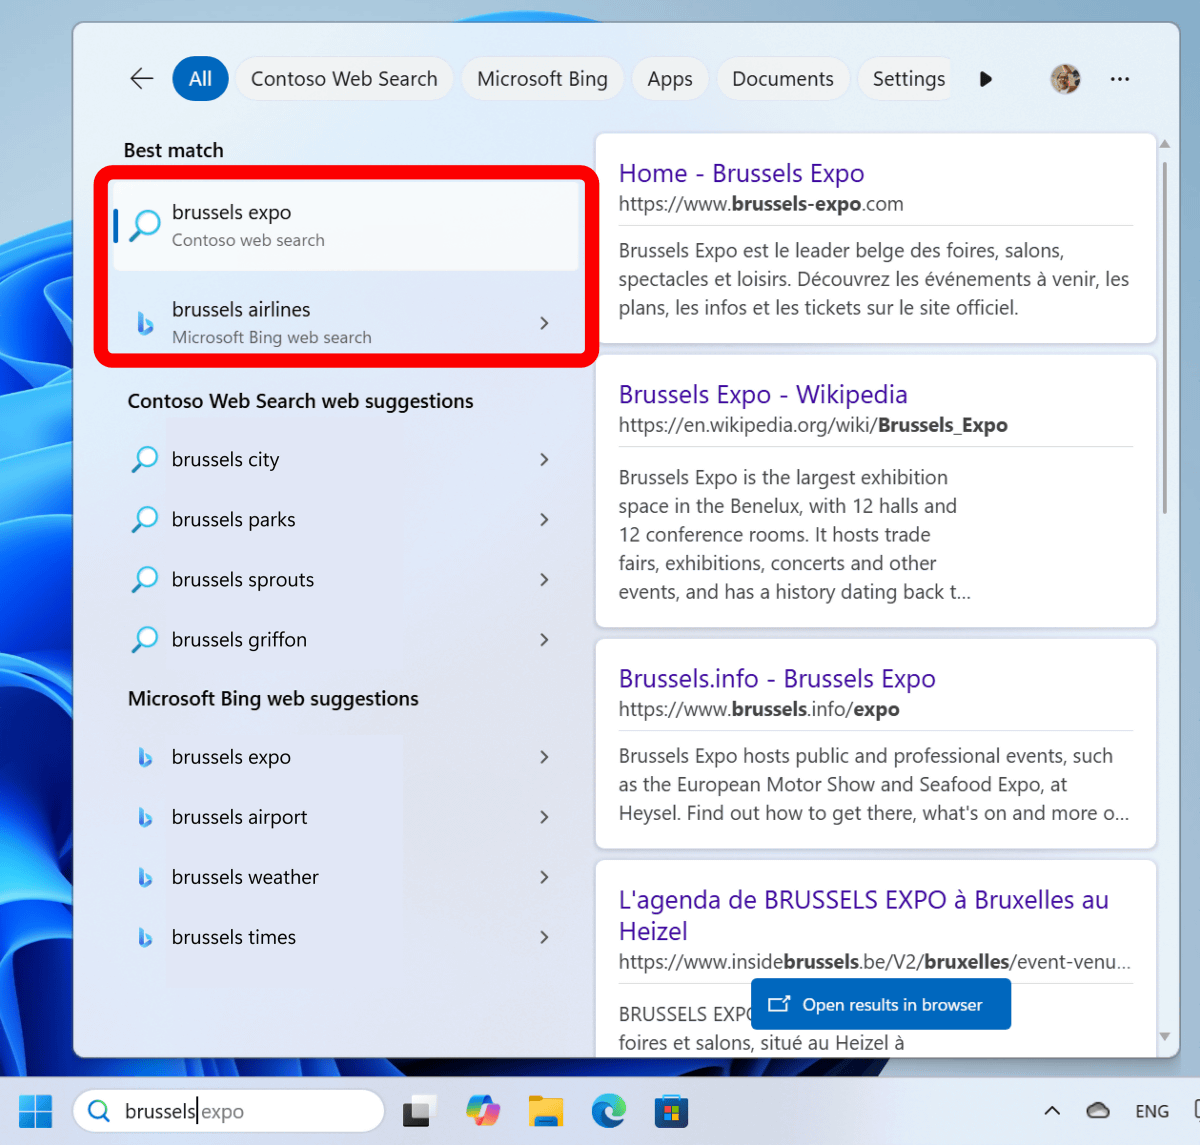Viewport: 1200px width, 1145px height.
Task: Click Bing icon next to brussels times
Action: tap(146, 938)
